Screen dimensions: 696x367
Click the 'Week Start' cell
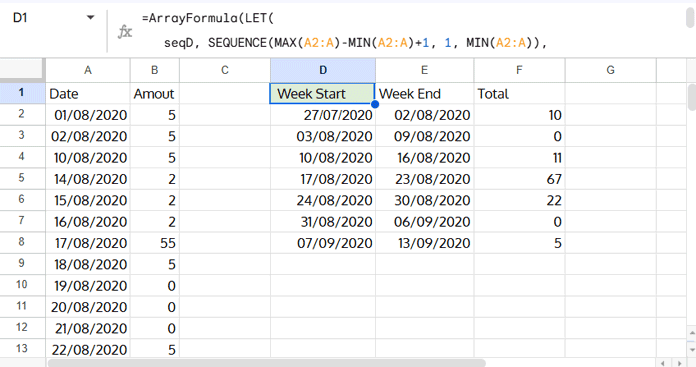click(323, 94)
